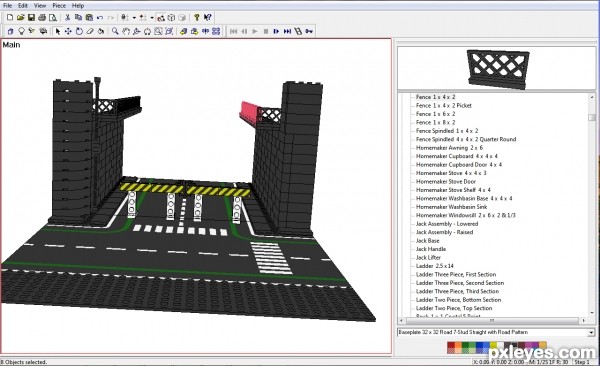Click the parts list scroll-down arrow
Screen dimensions: 600x366
592,314
